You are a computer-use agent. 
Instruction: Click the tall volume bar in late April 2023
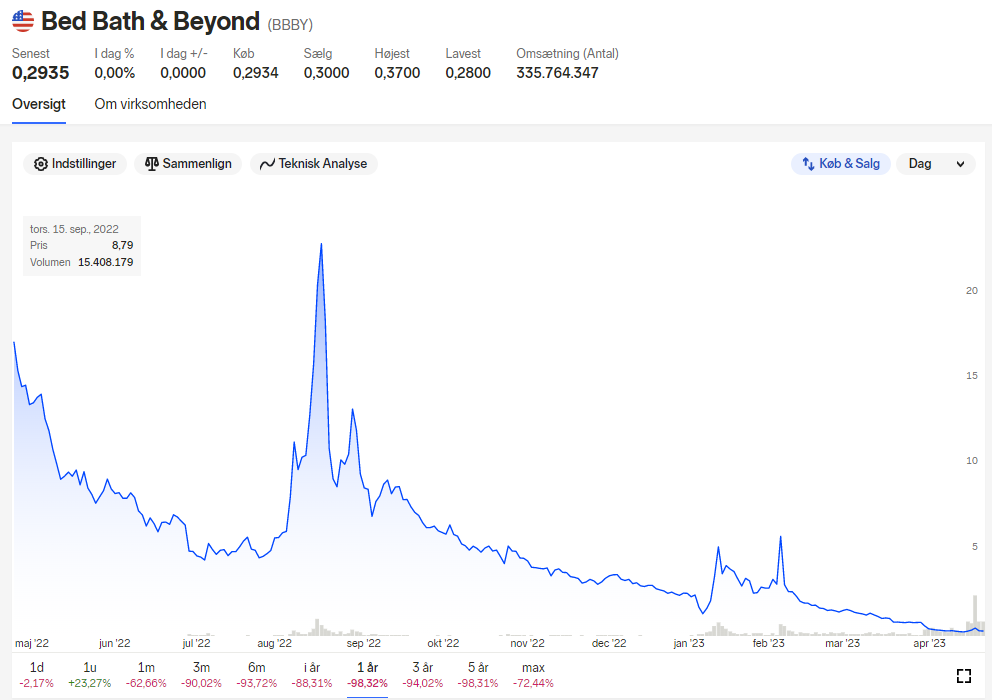(975, 615)
